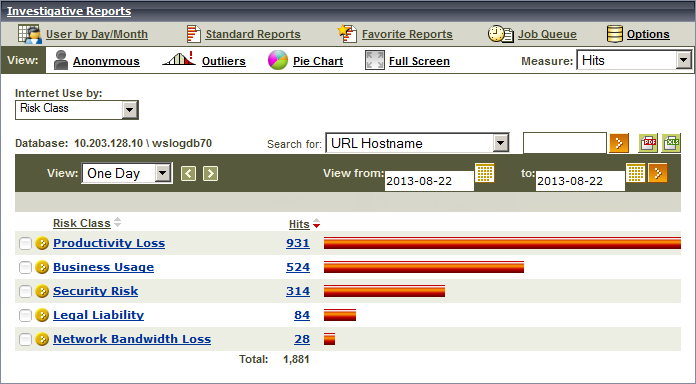Check the Security Risk checkbox
The image size is (696, 384).
[25, 291]
